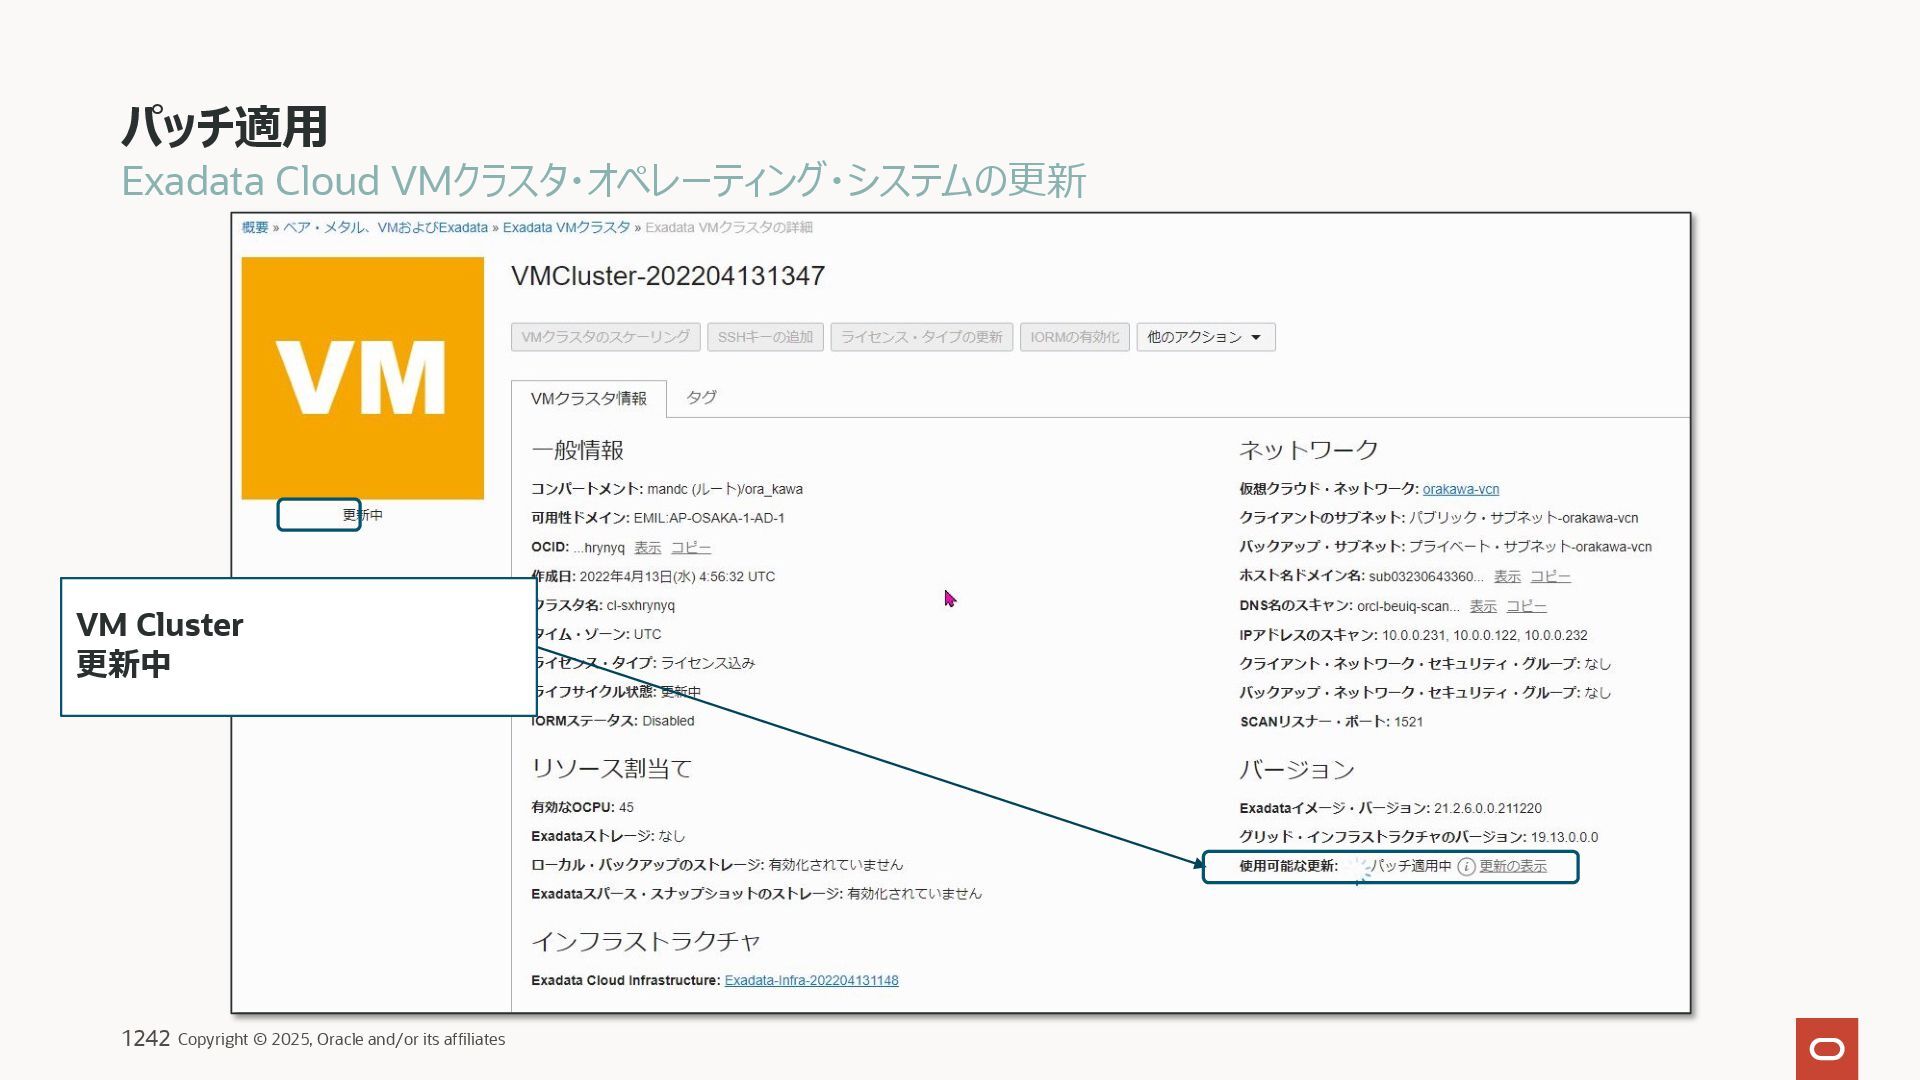Copy the host domain name
Image resolution: width=1920 pixels, height=1080 pixels.
[x=1550, y=577]
